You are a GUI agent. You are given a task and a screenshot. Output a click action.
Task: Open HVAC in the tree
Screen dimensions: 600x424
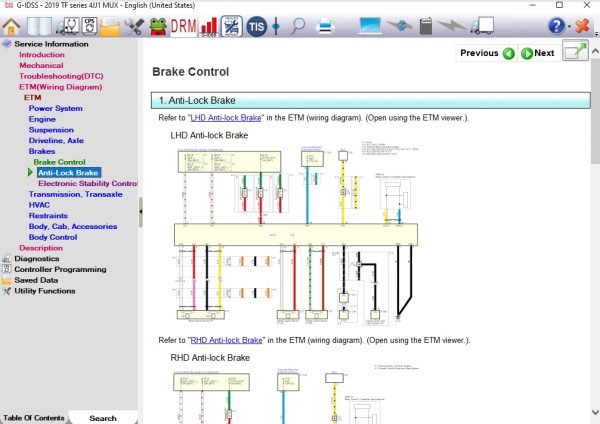(x=39, y=205)
